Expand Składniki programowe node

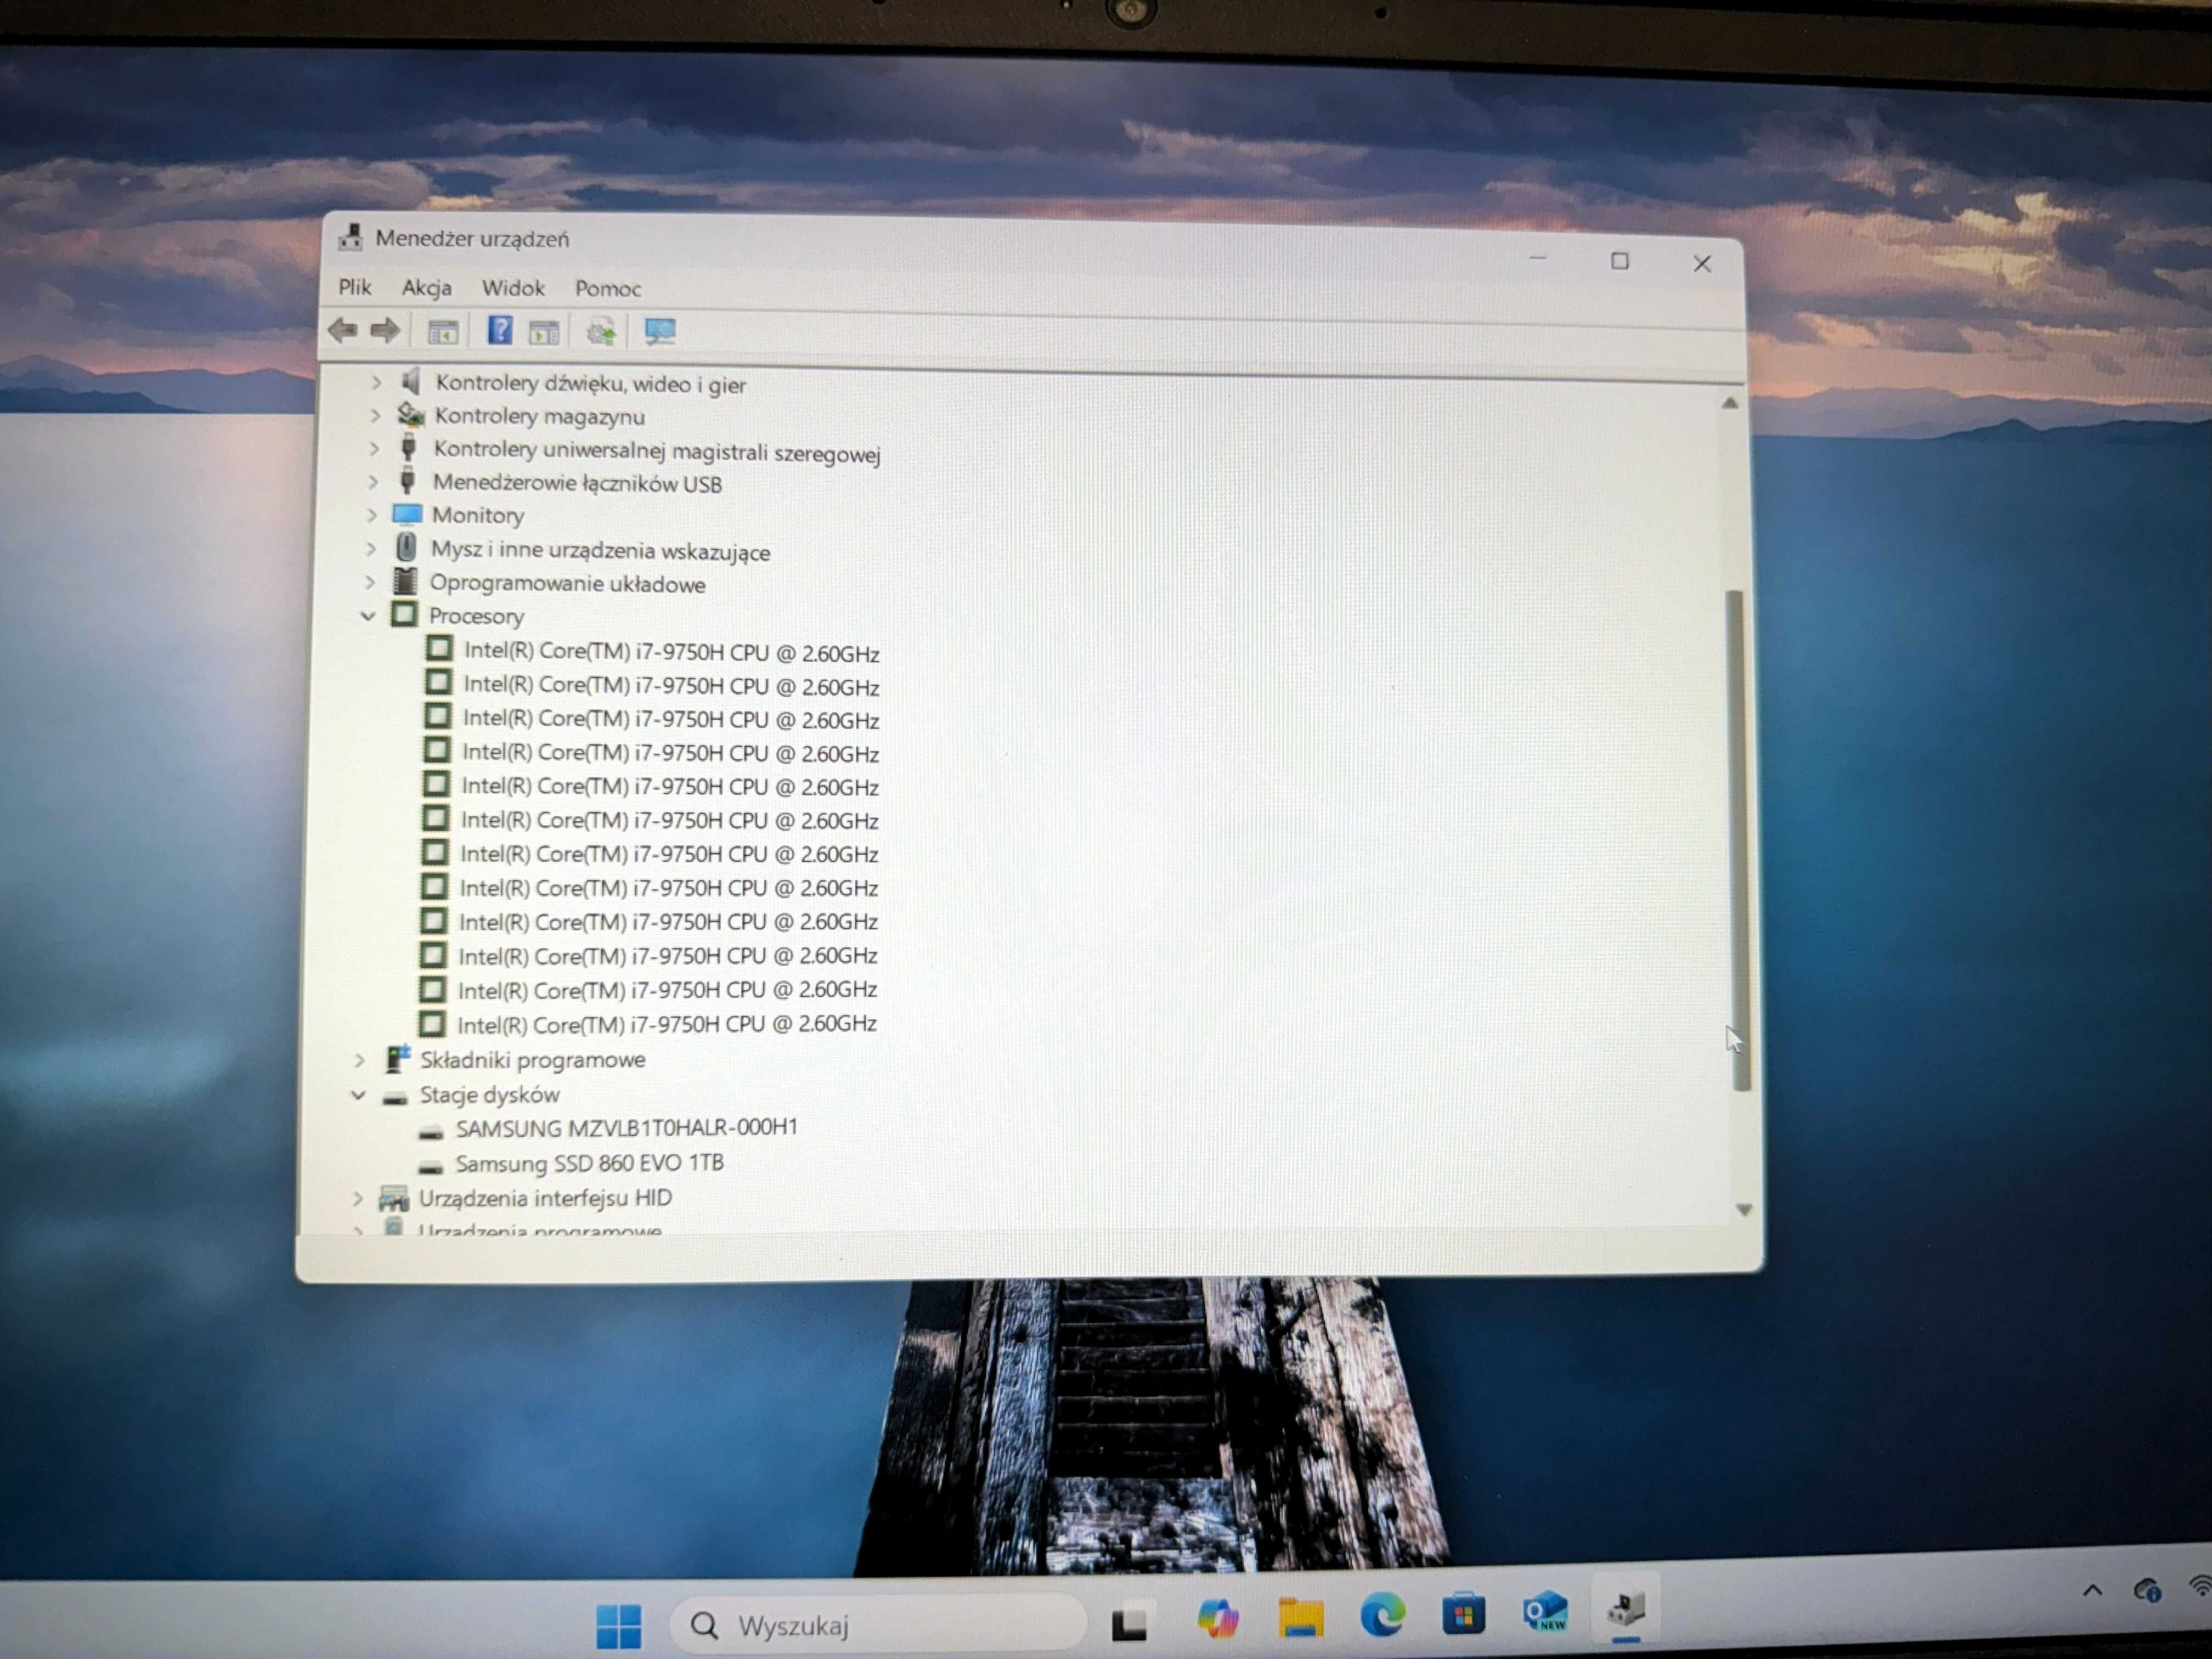click(x=360, y=1059)
